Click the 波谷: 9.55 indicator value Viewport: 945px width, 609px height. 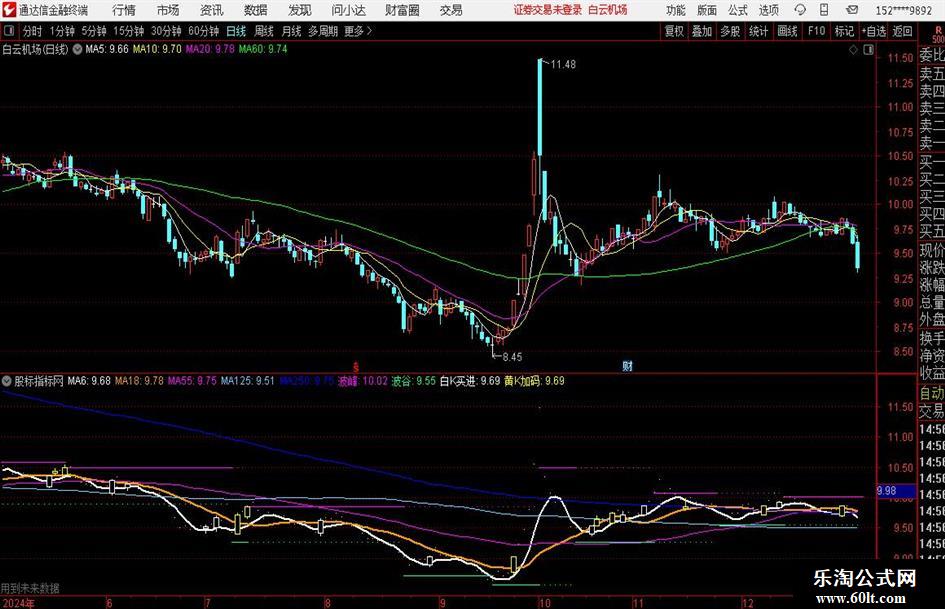click(413, 381)
